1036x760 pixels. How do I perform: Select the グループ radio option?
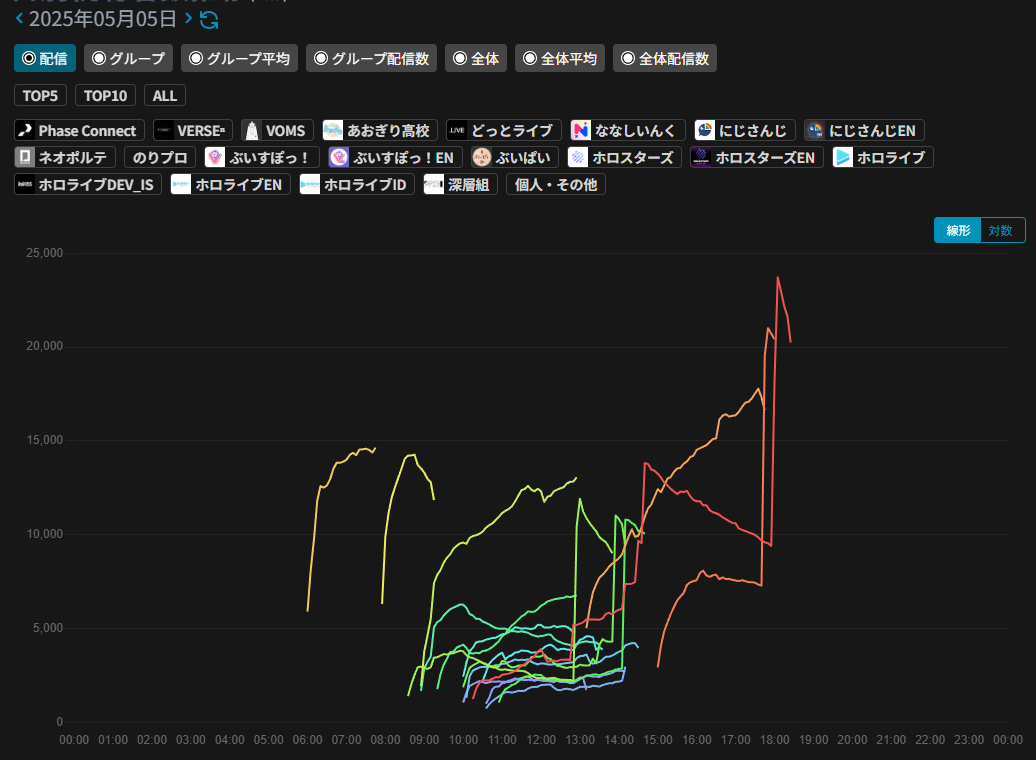click(128, 58)
